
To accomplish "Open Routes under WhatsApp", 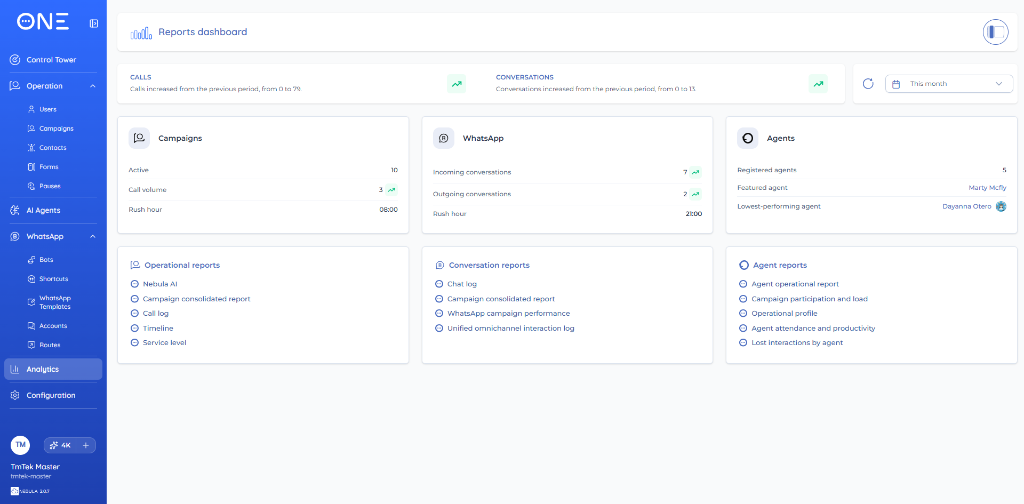I will click(50, 345).
